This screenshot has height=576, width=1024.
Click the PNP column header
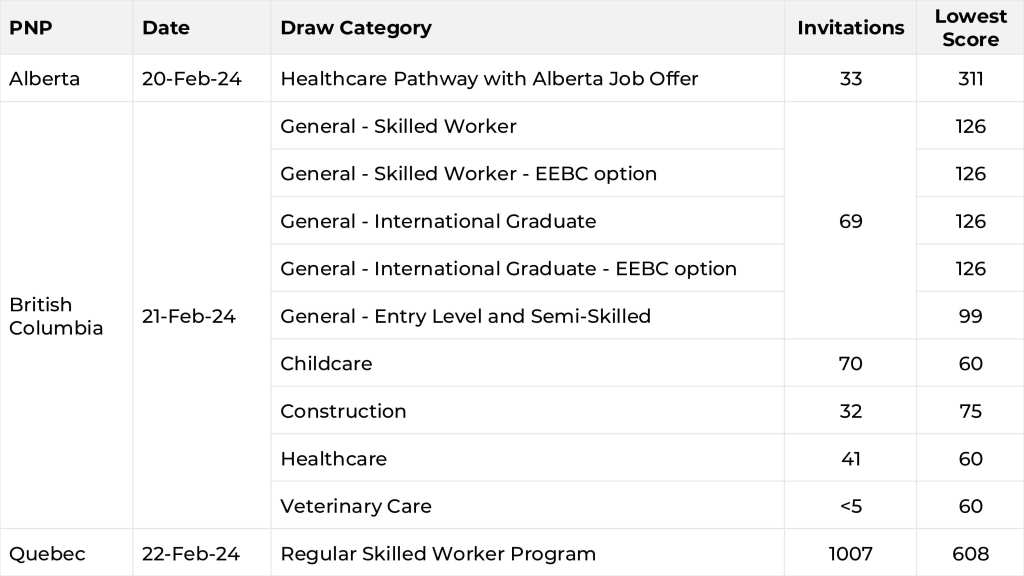31,28
